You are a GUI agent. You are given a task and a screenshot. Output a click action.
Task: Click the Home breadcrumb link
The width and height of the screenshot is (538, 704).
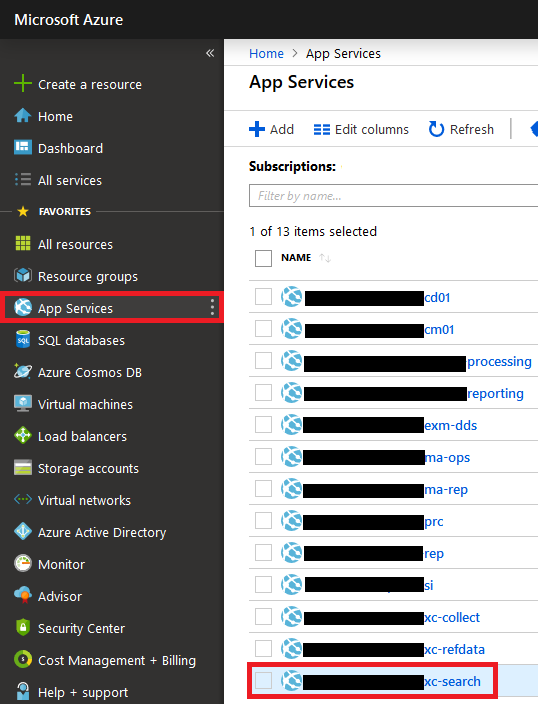point(266,53)
